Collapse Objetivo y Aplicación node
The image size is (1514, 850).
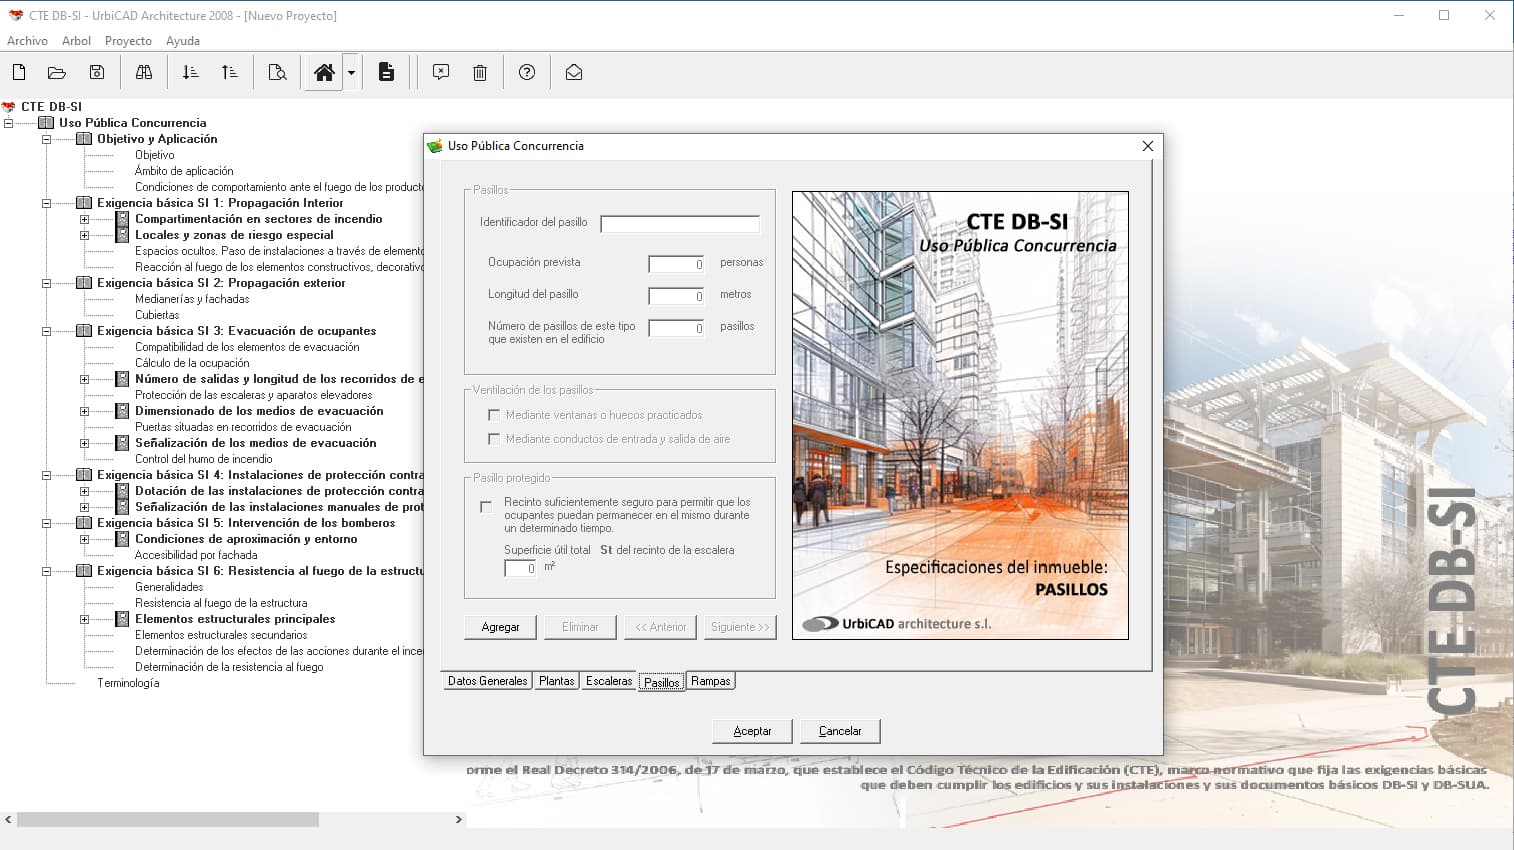(46, 139)
